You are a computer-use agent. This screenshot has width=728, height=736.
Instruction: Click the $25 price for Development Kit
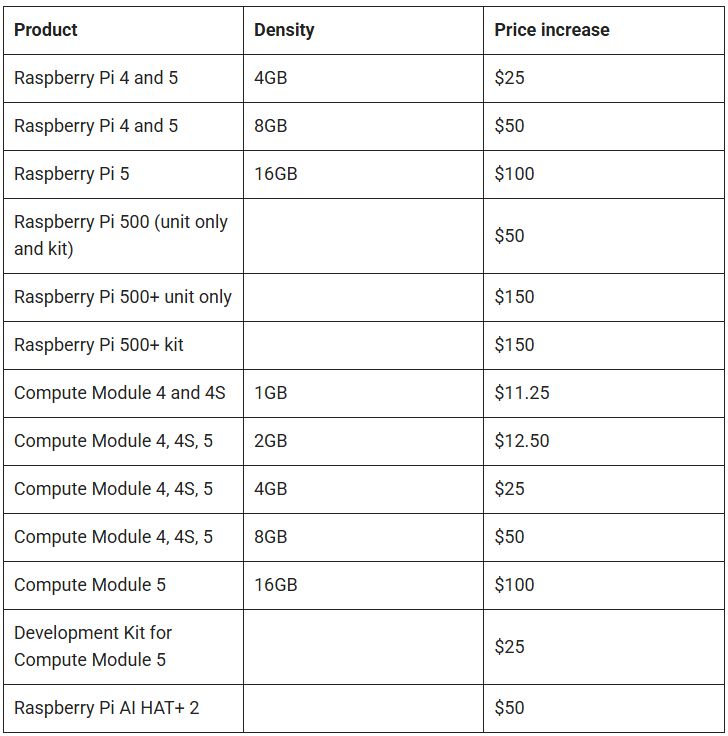(509, 647)
